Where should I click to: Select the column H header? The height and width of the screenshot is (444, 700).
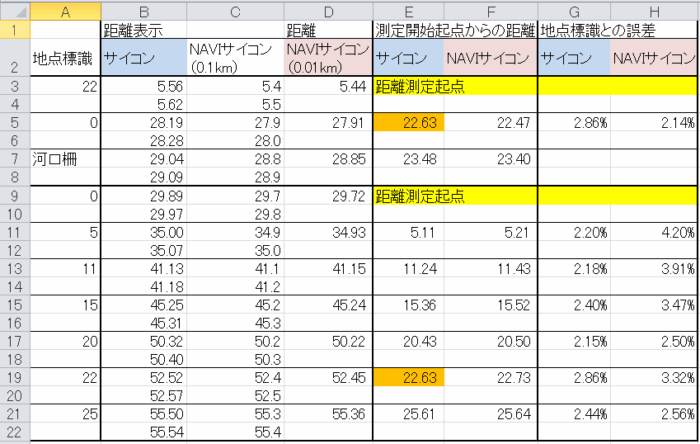tap(654, 10)
